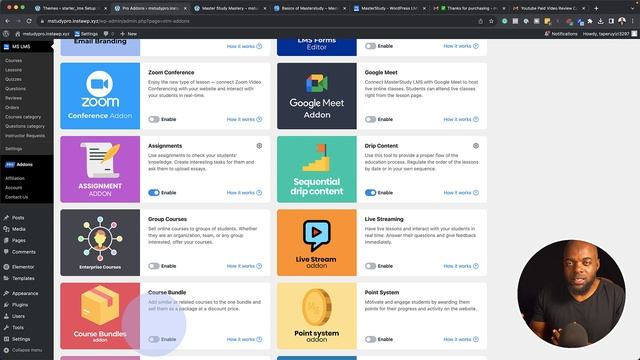This screenshot has height=360, width=640.
Task: Reload the page in browser toolbar
Action: (29, 21)
